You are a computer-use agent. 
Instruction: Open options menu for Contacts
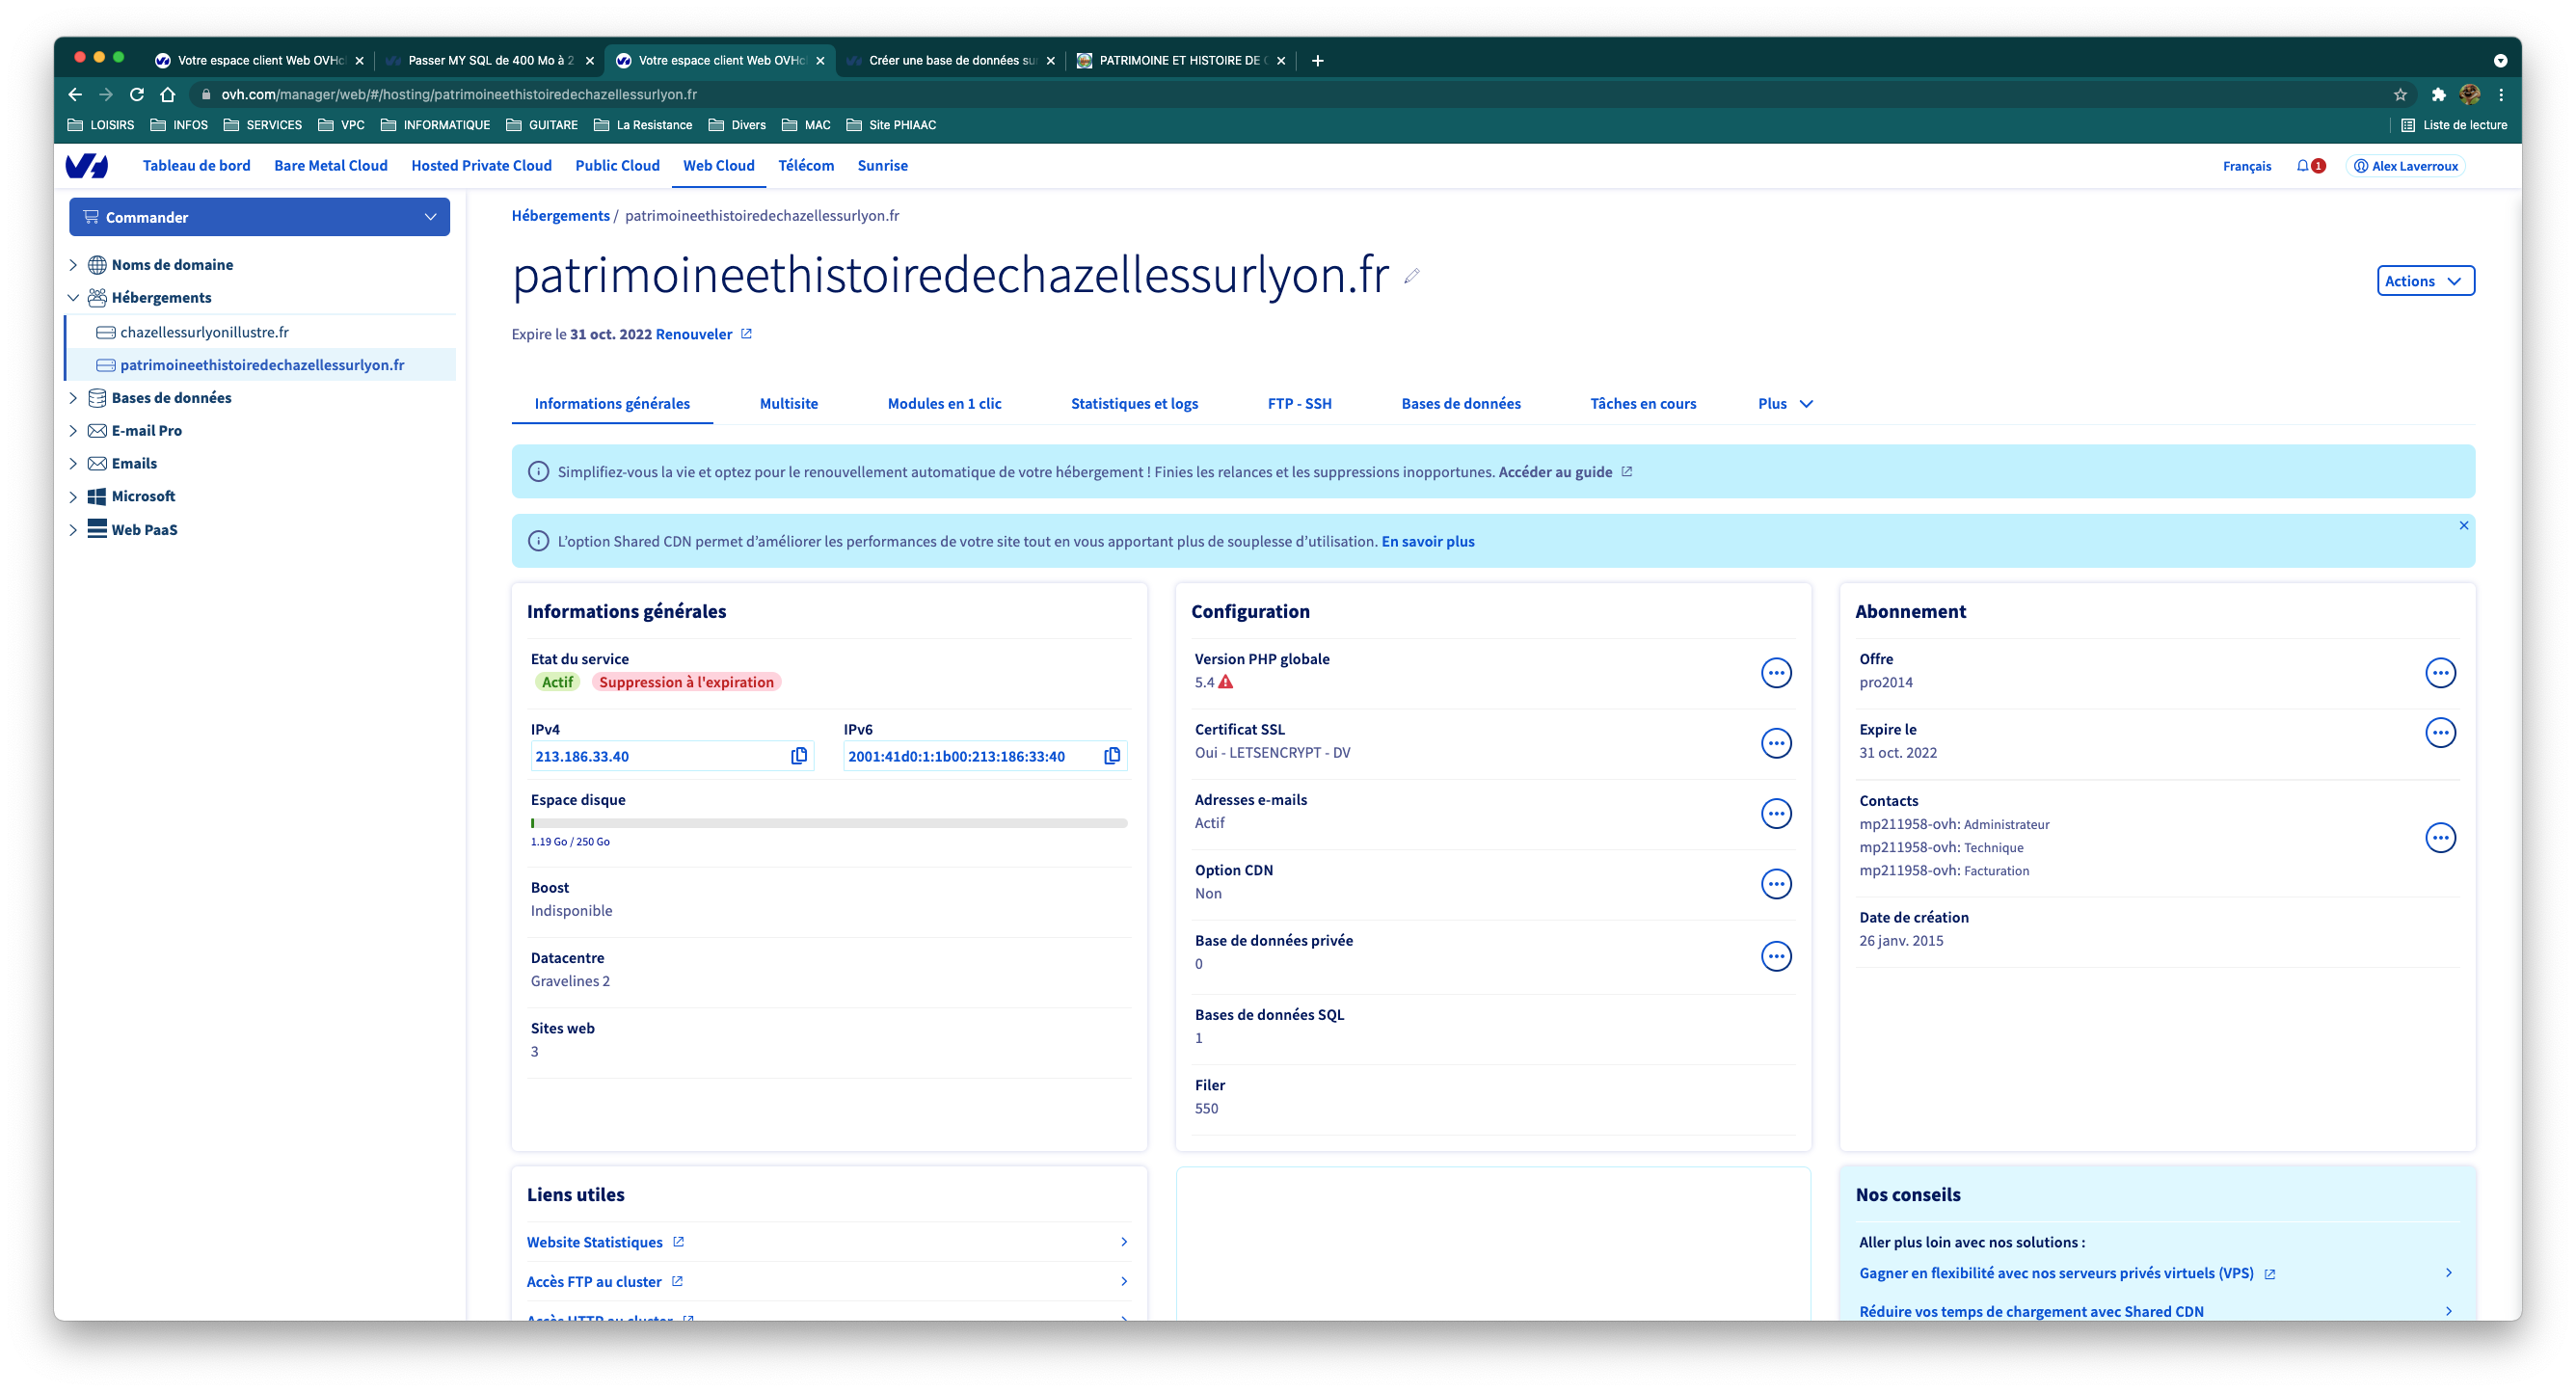(x=2440, y=838)
